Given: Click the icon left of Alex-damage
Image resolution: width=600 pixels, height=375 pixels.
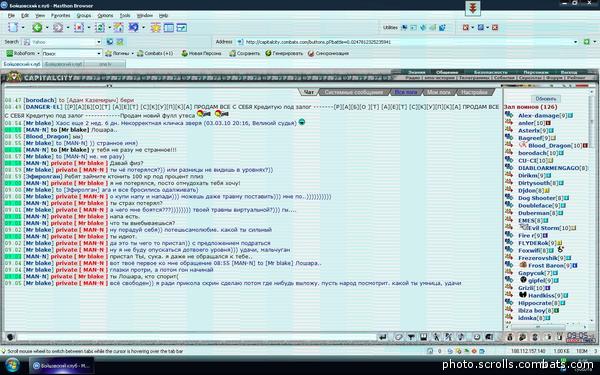Looking at the screenshot, I should 509,115.
